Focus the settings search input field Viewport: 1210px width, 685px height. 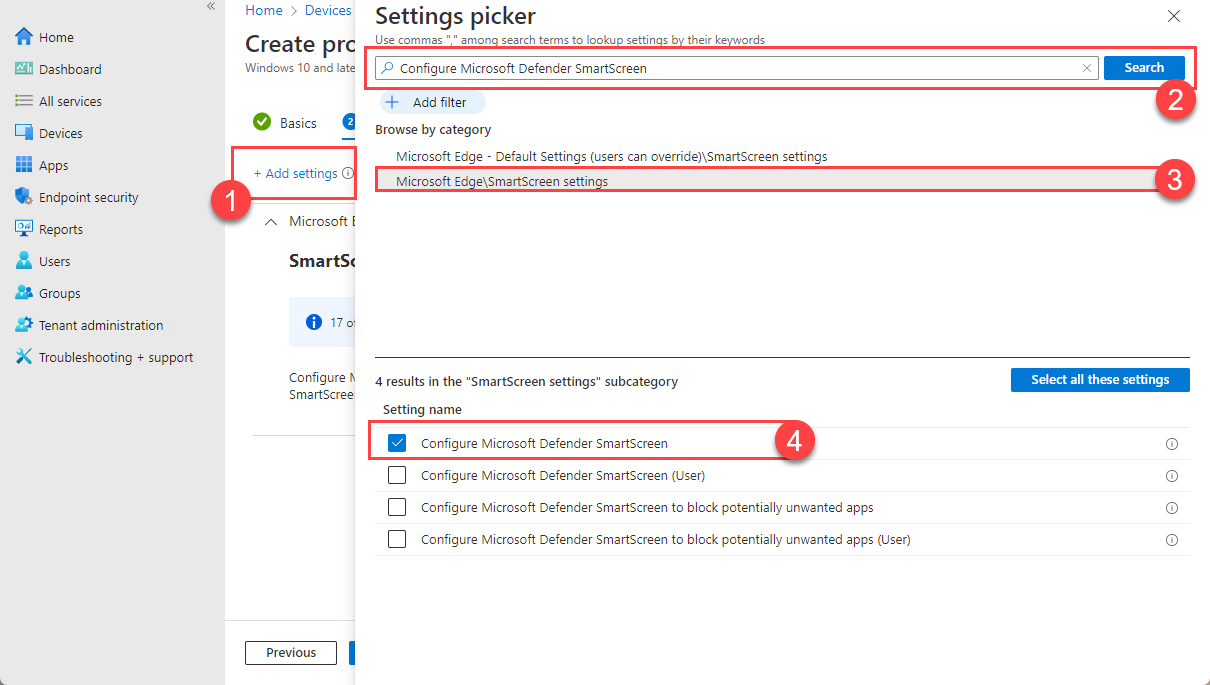[x=737, y=68]
